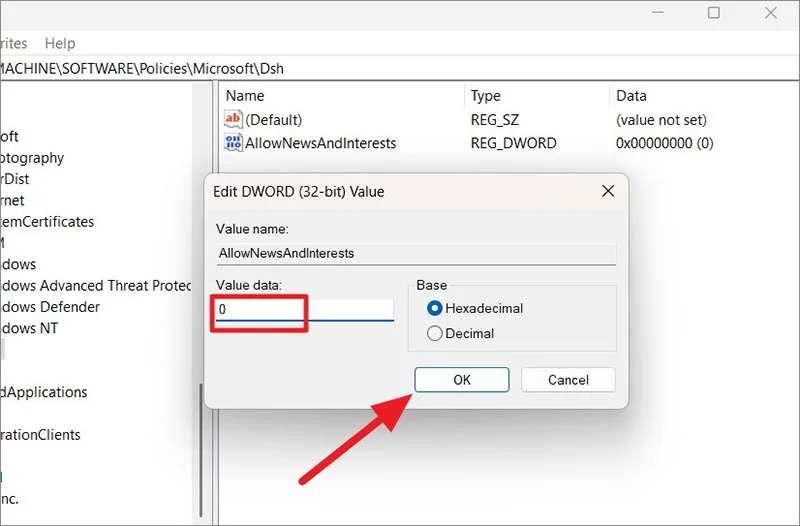Select the Windows NT tree key
Screen dimensions: 800x526
pos(29,328)
